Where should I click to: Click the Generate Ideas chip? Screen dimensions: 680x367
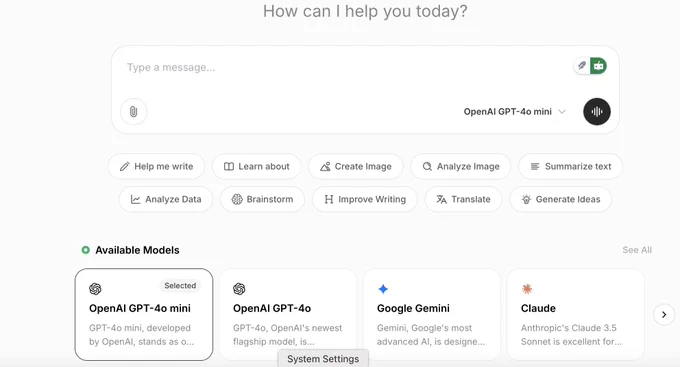point(561,199)
